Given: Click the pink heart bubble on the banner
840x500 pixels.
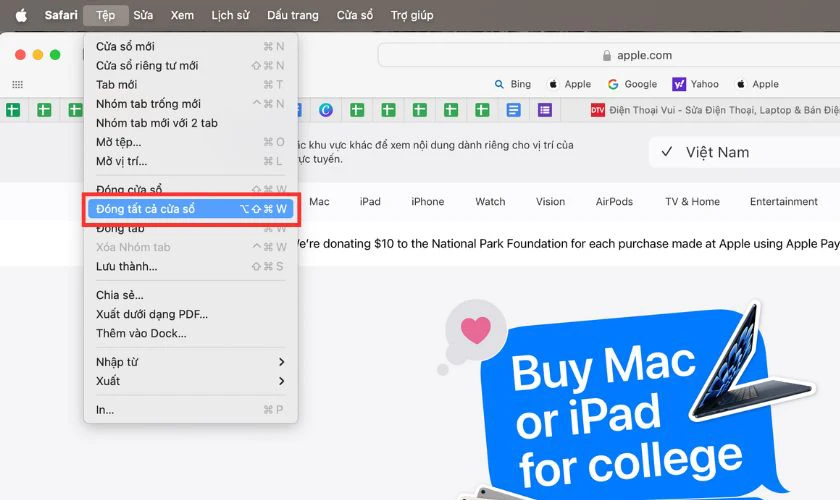Looking at the screenshot, I should click(x=476, y=330).
